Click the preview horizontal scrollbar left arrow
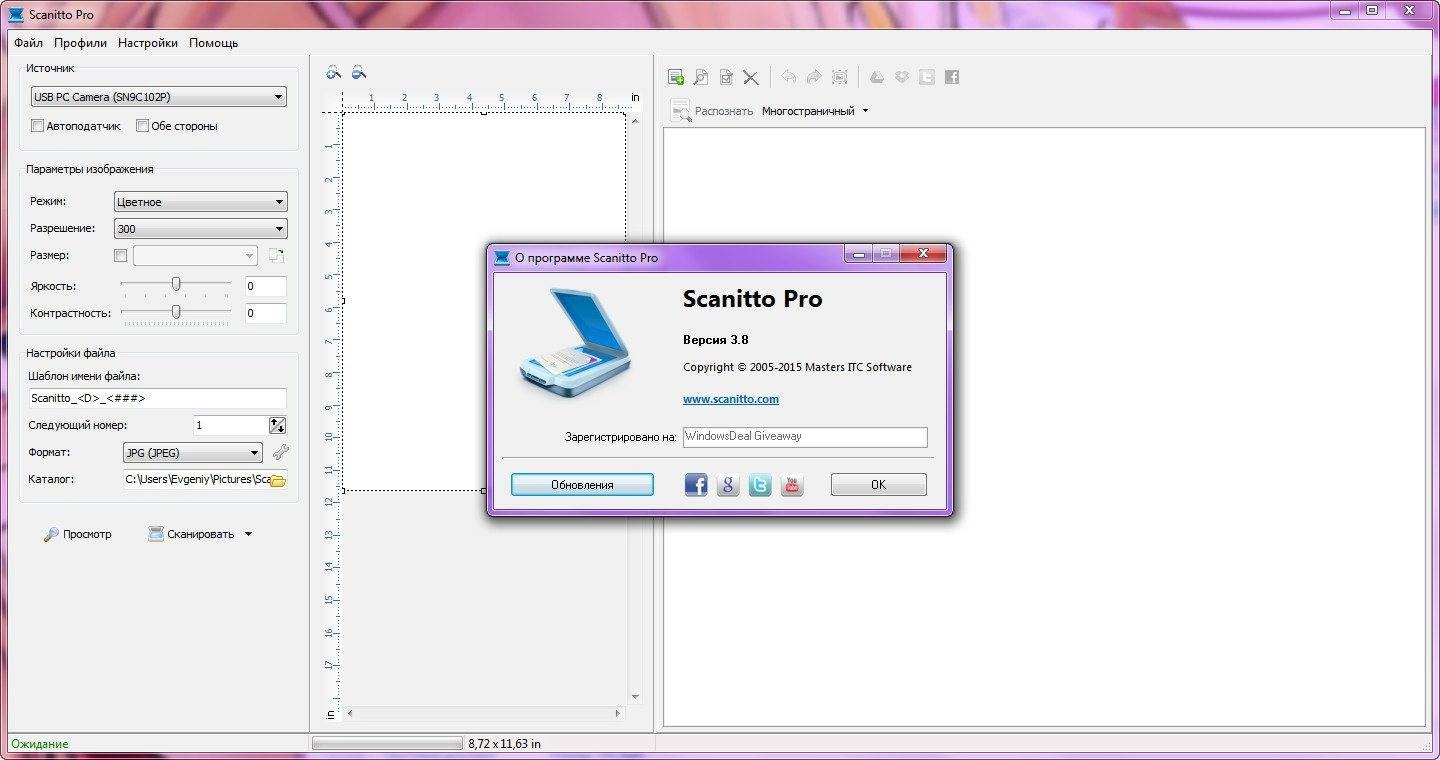 tap(350, 714)
